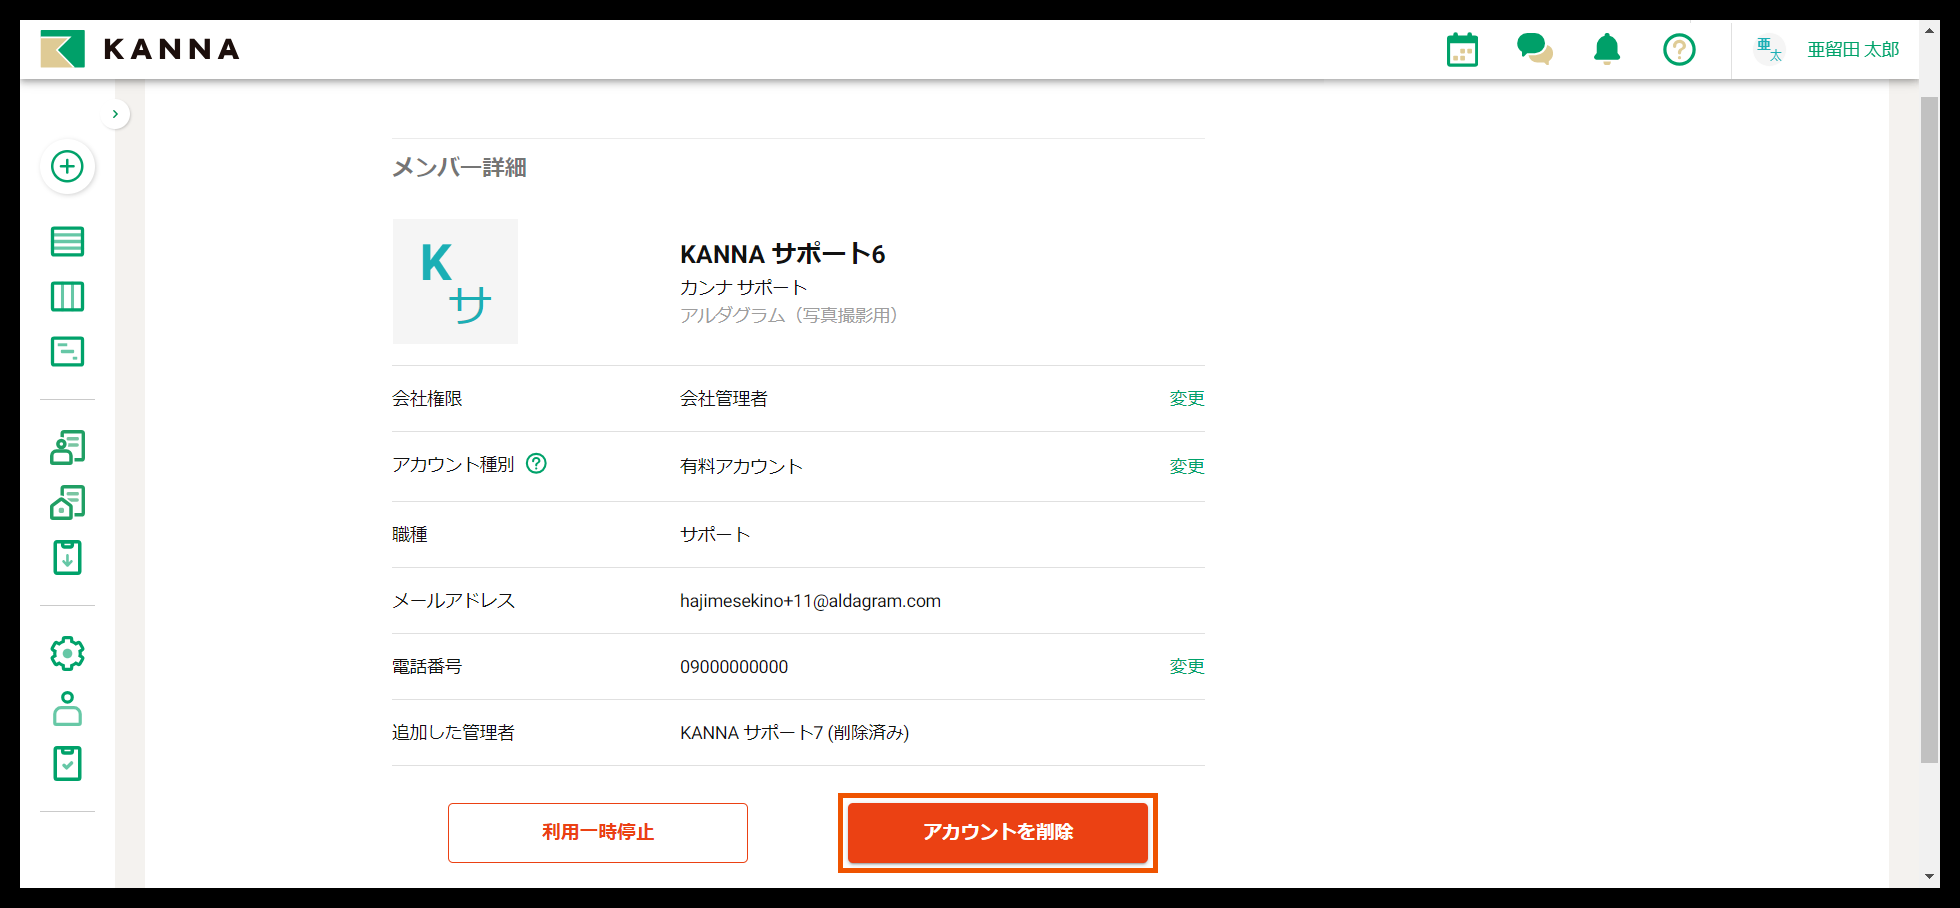Click the green plus create button
The width and height of the screenshot is (1960, 908).
(x=67, y=166)
